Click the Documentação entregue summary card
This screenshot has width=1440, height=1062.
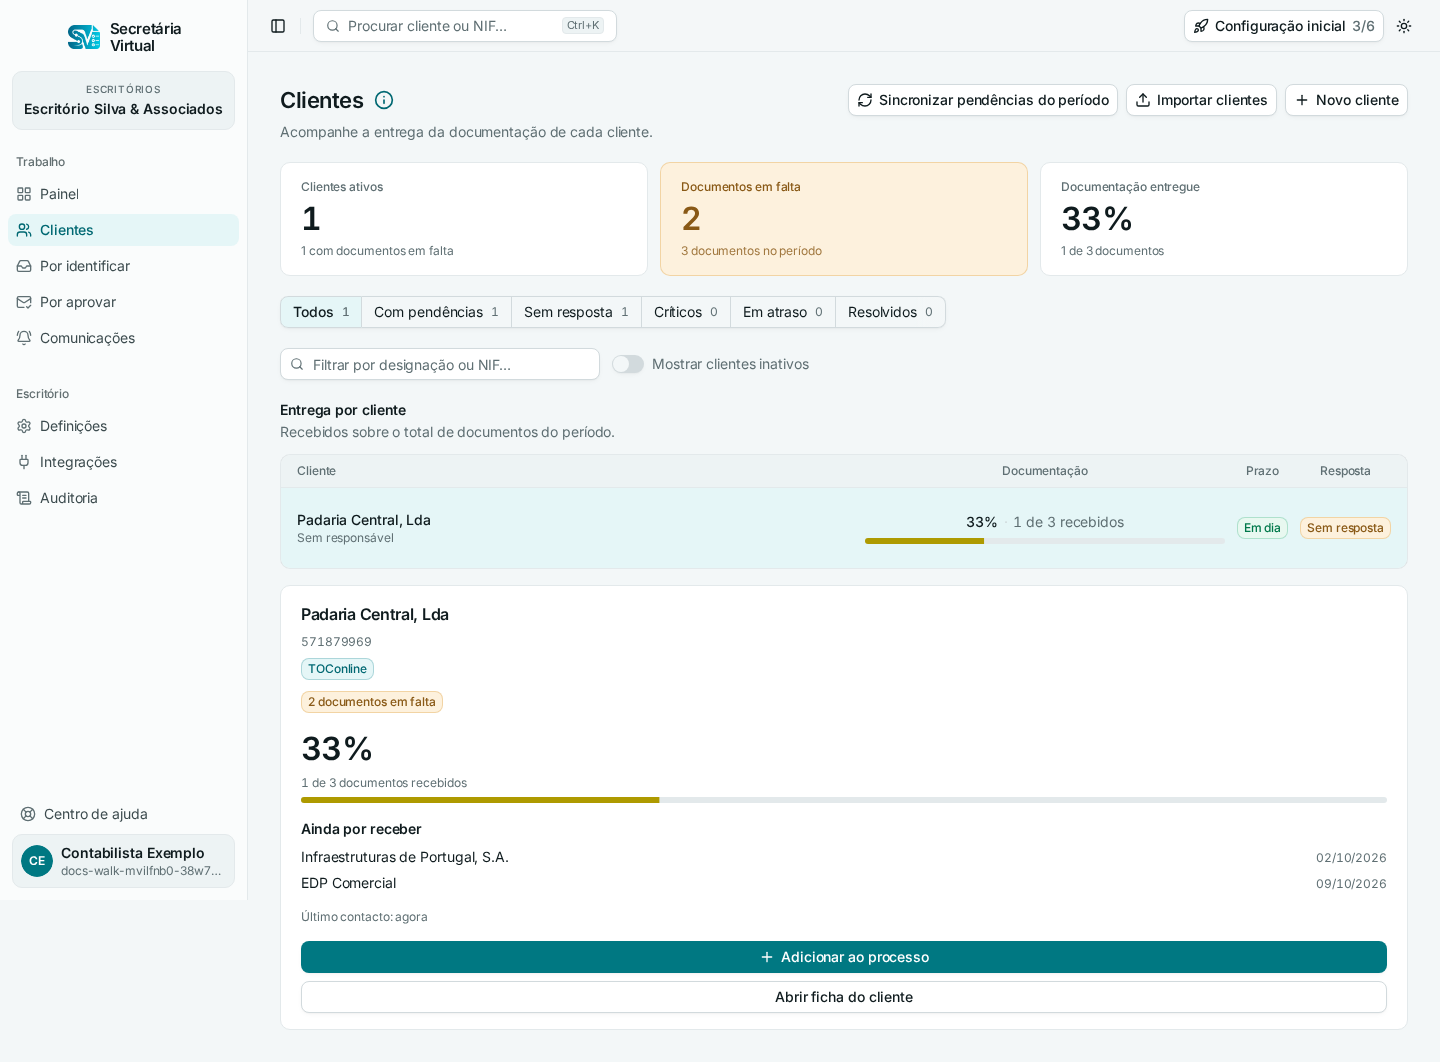coord(1224,219)
